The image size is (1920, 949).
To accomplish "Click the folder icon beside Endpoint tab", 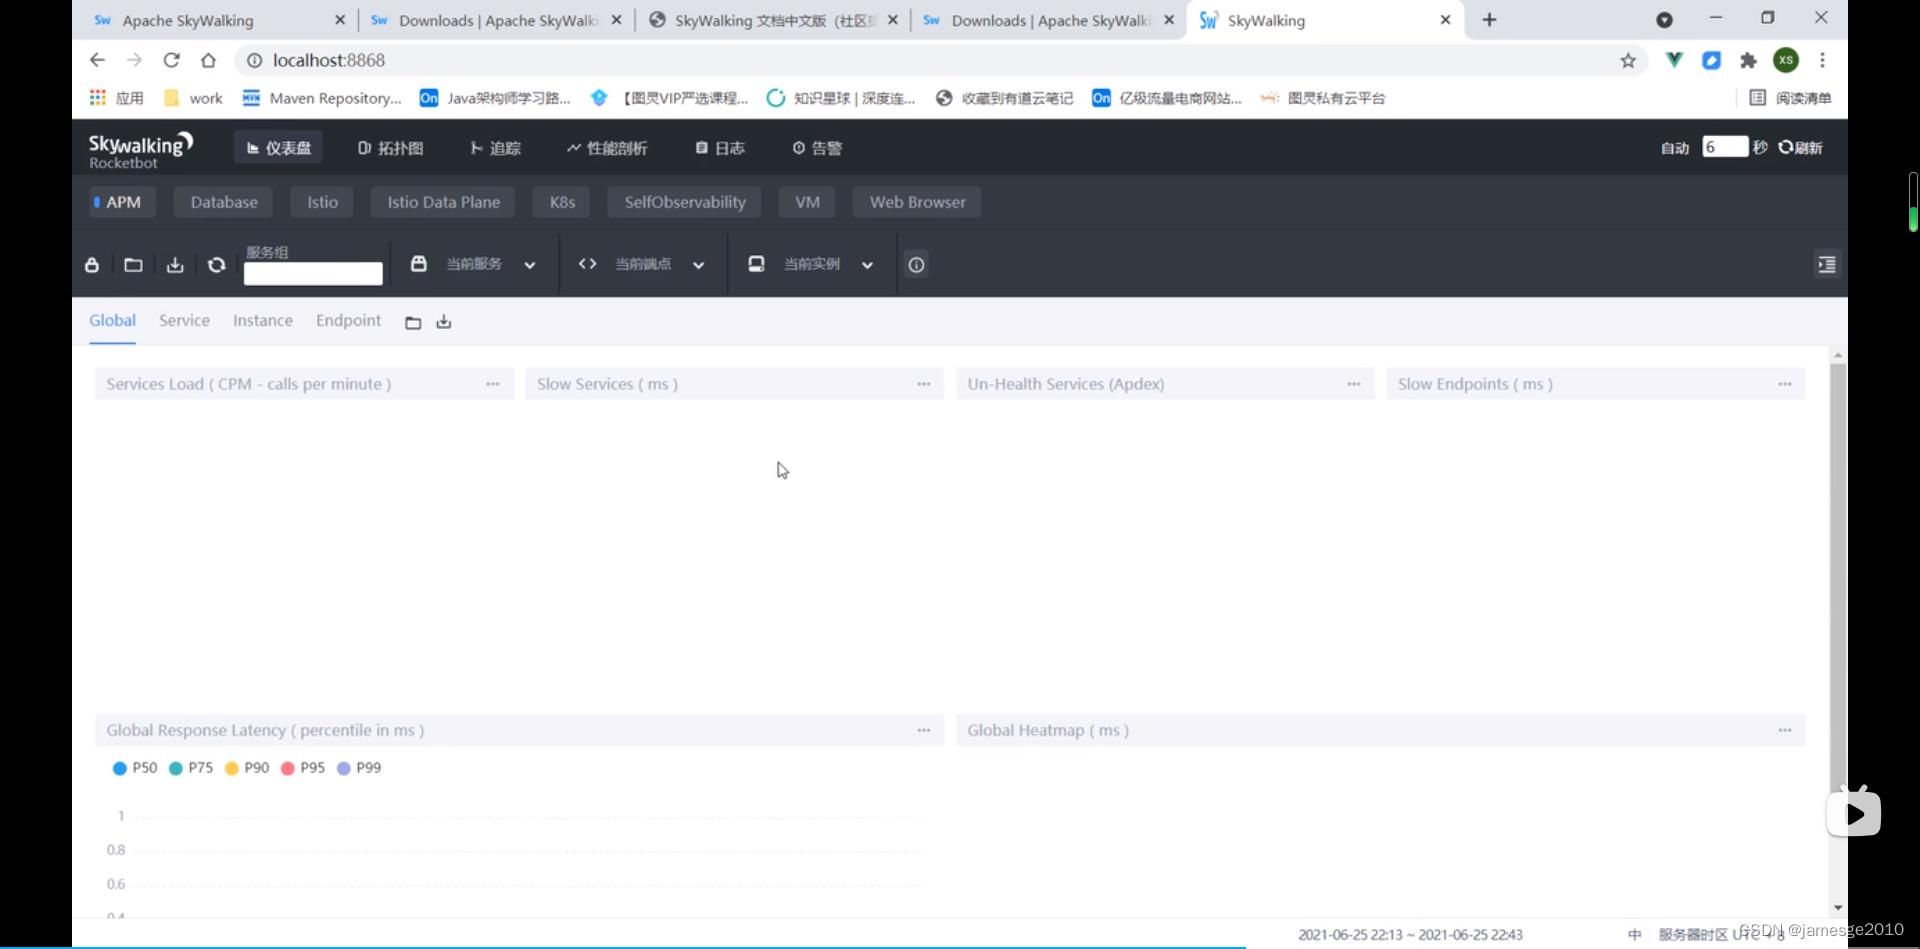I will coord(413,322).
